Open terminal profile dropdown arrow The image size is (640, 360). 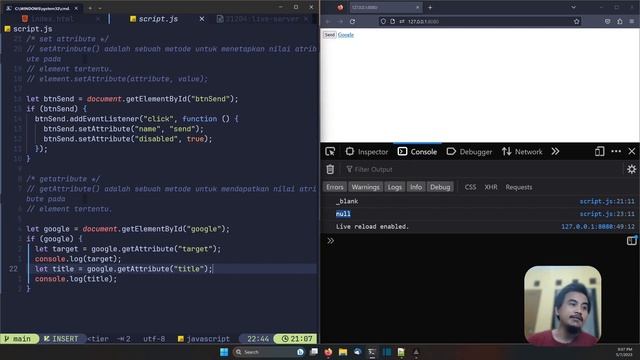100,8
